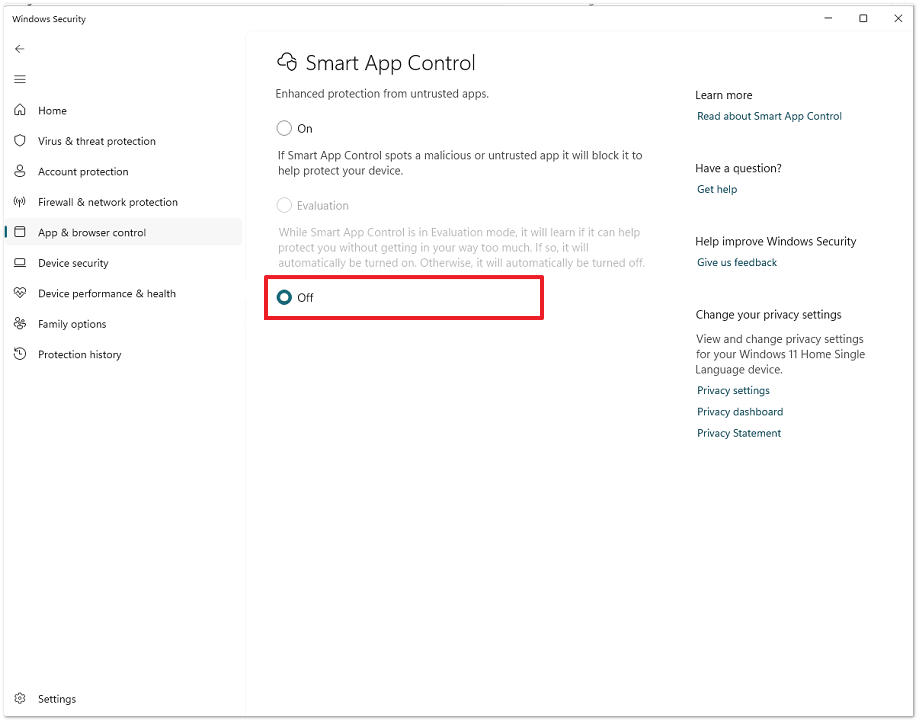Open App & browser control section

click(x=92, y=233)
